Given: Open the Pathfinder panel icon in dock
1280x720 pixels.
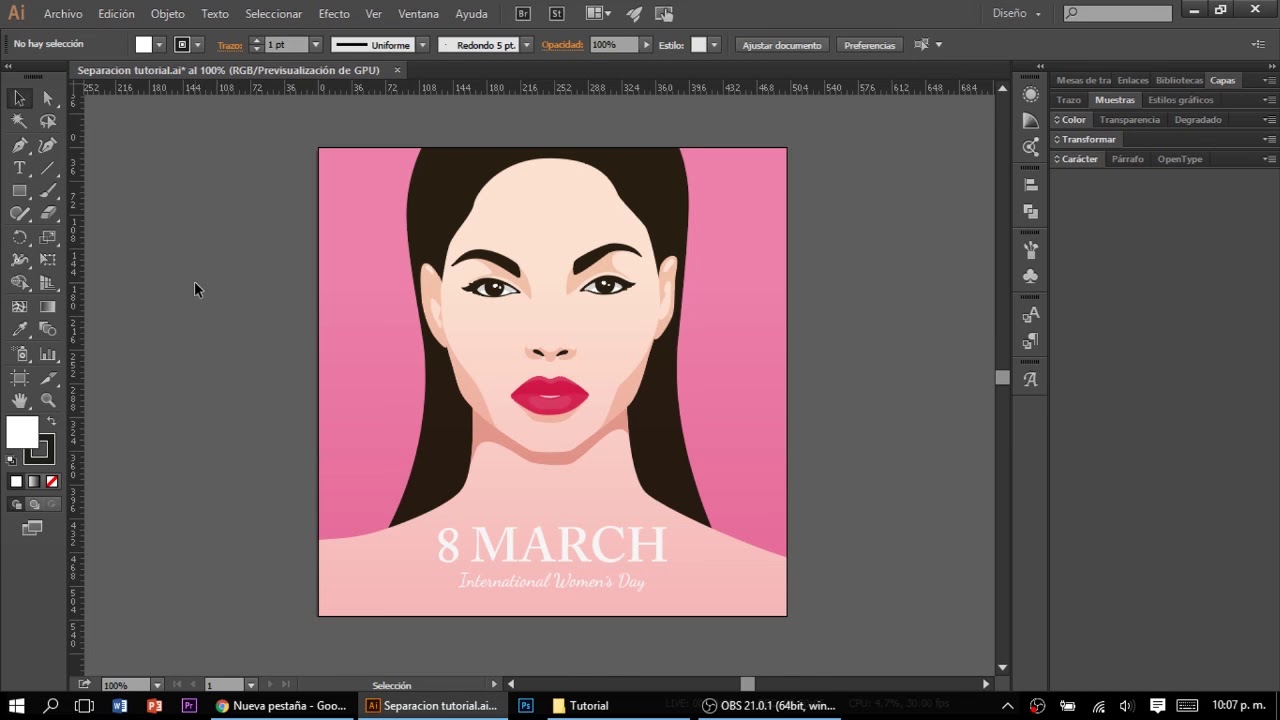Looking at the screenshot, I should tap(1031, 212).
